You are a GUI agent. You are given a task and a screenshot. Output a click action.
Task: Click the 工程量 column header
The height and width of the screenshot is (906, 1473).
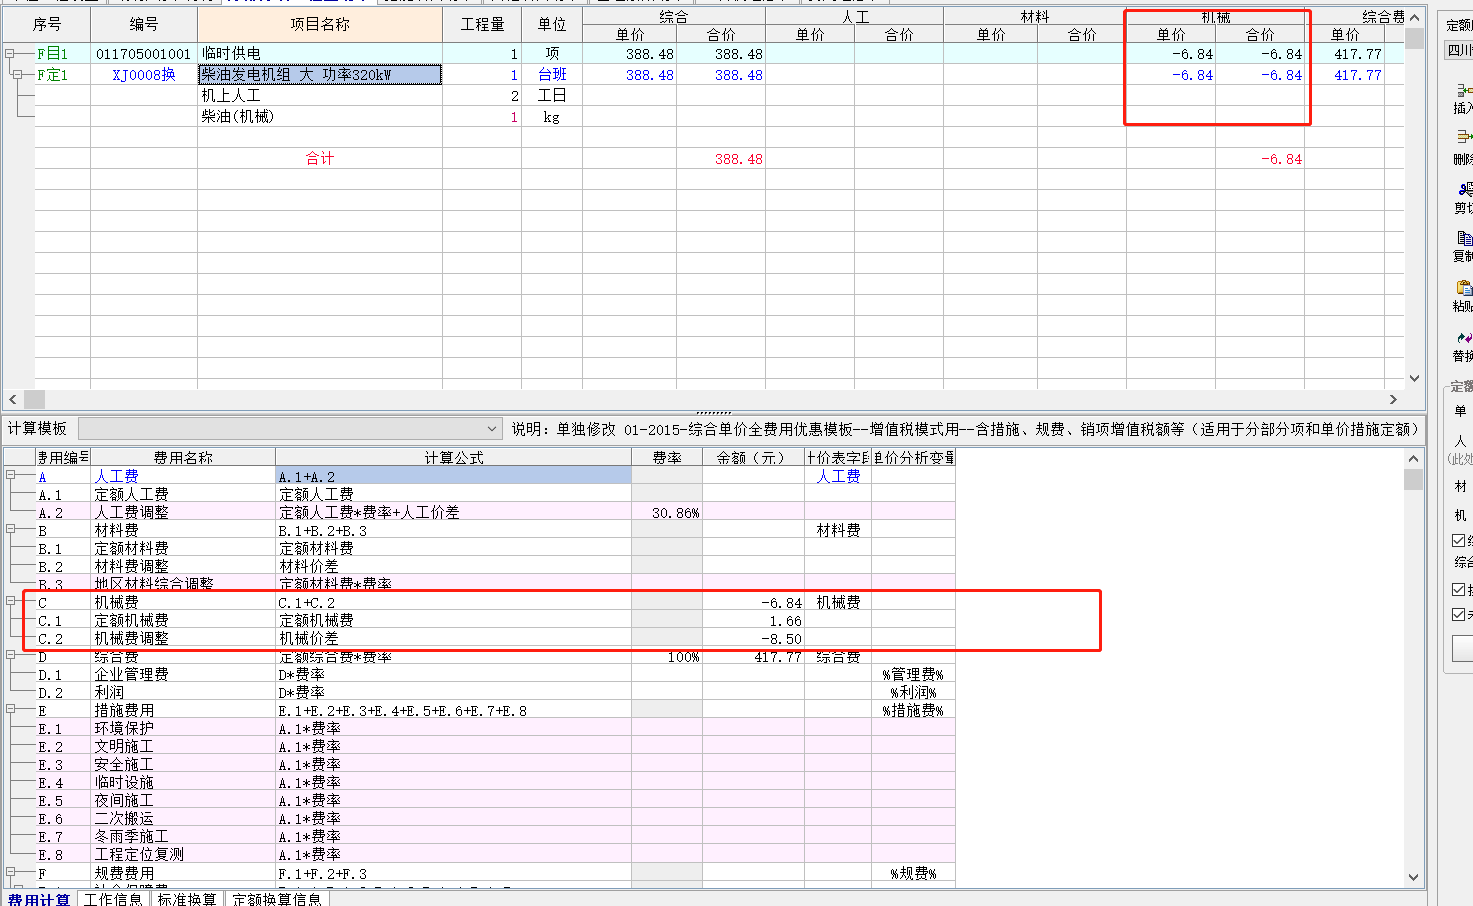[x=482, y=24]
